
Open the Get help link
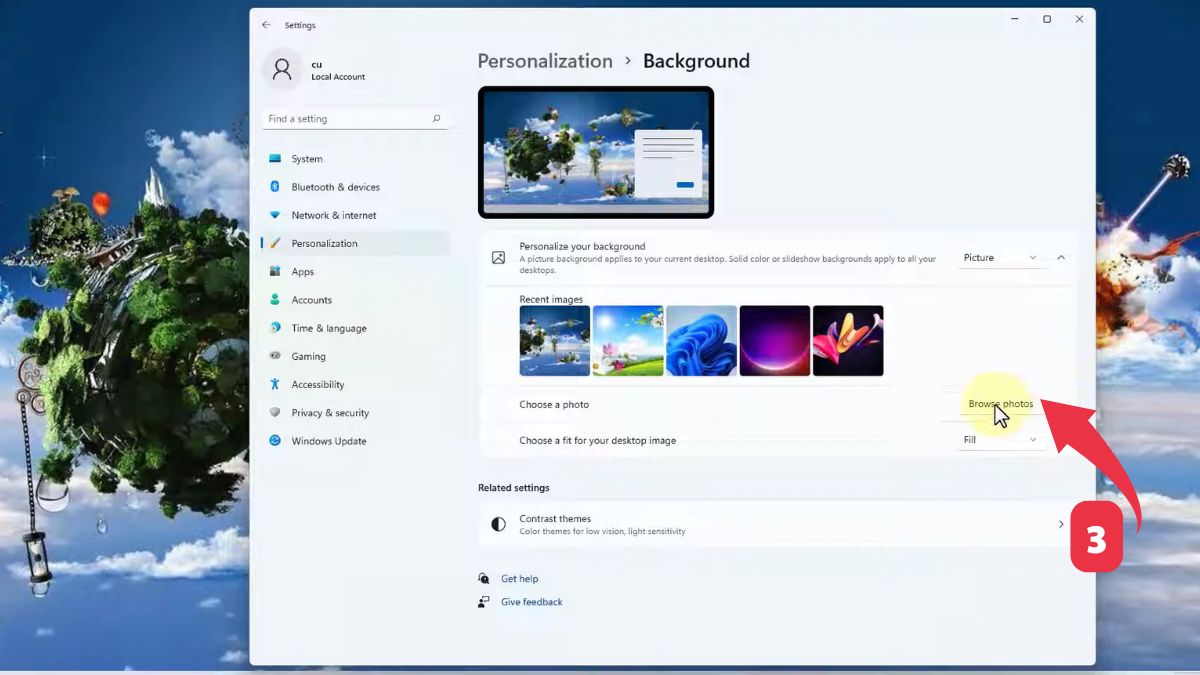point(518,578)
